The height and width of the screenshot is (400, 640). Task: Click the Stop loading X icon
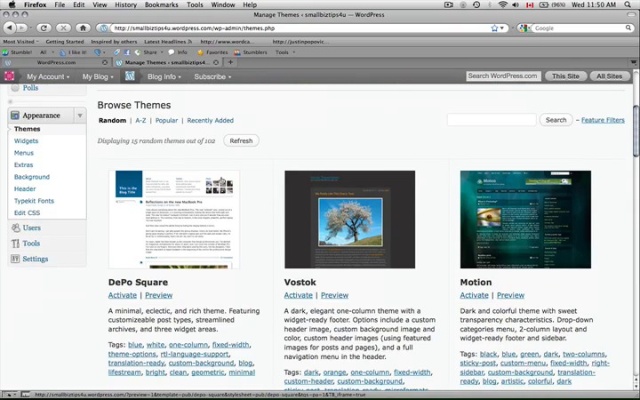coord(63,28)
